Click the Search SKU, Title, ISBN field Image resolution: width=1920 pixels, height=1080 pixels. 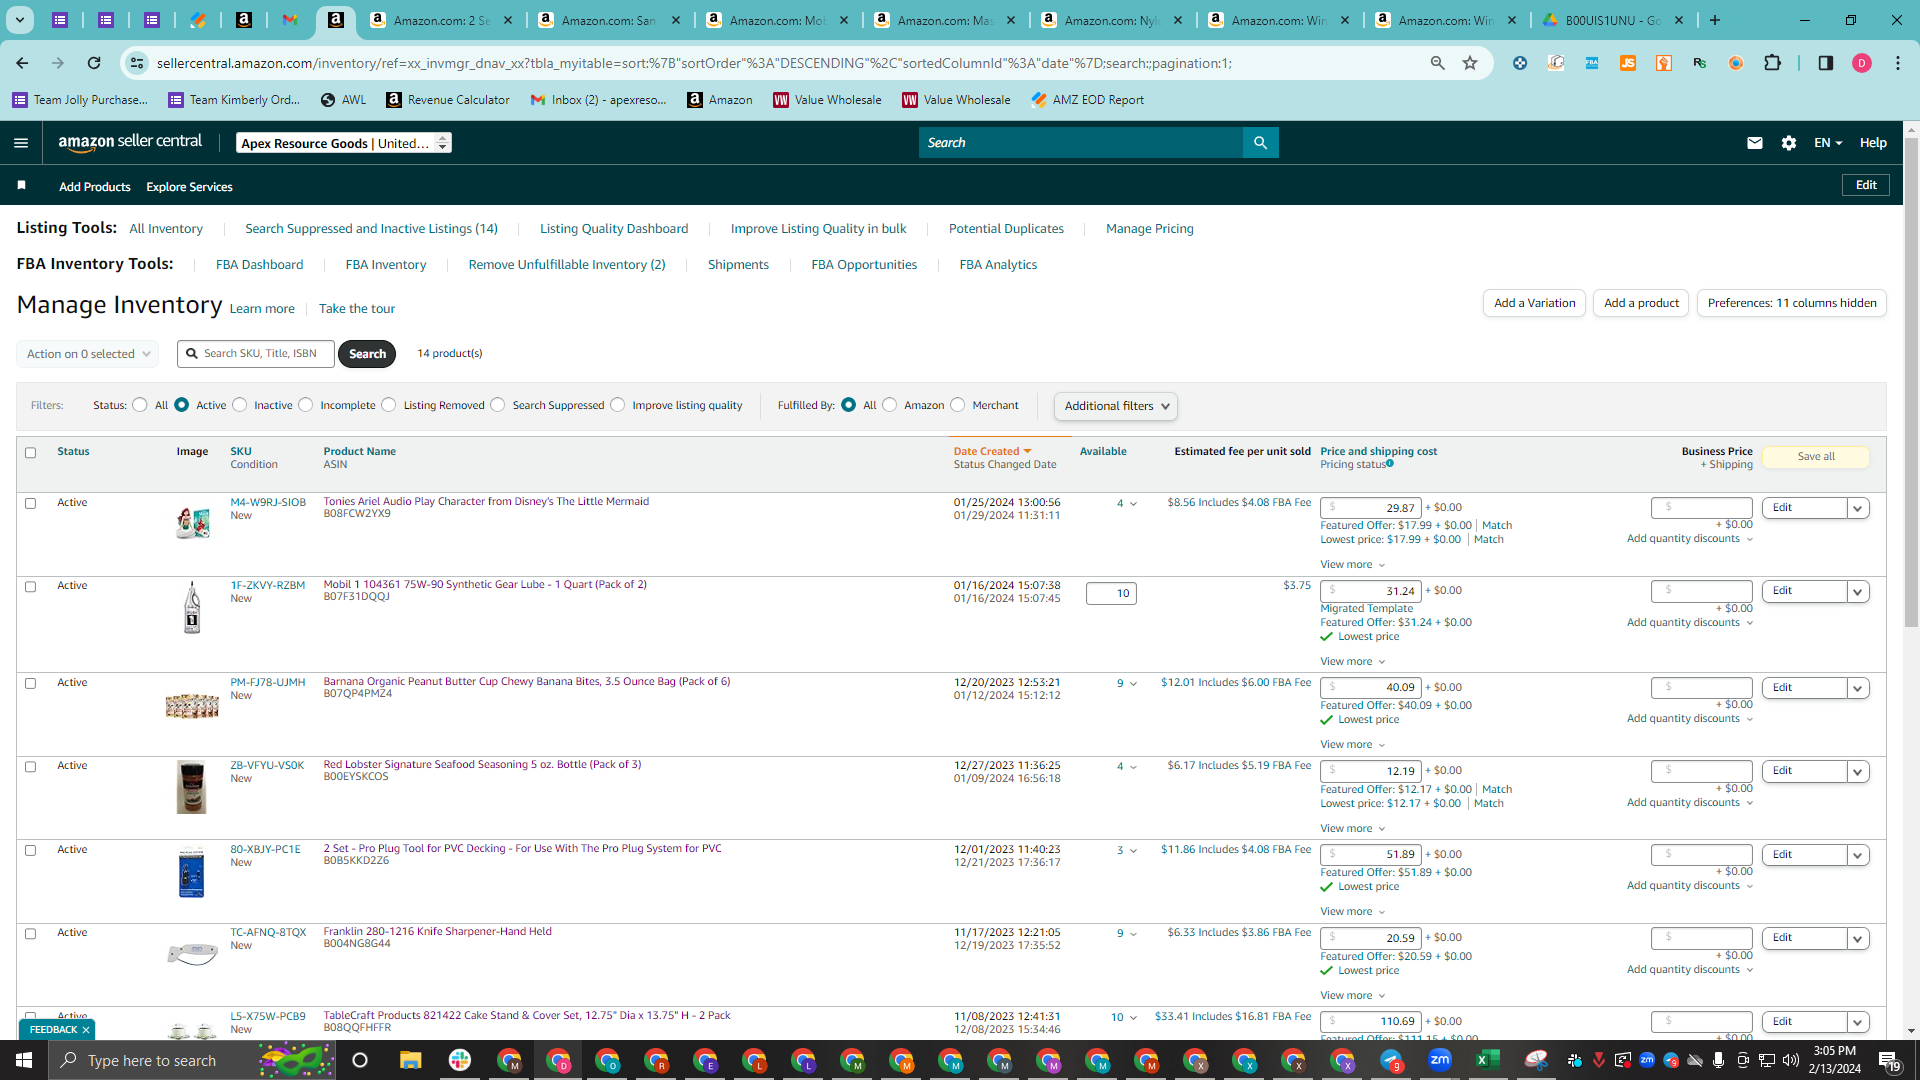coord(256,354)
